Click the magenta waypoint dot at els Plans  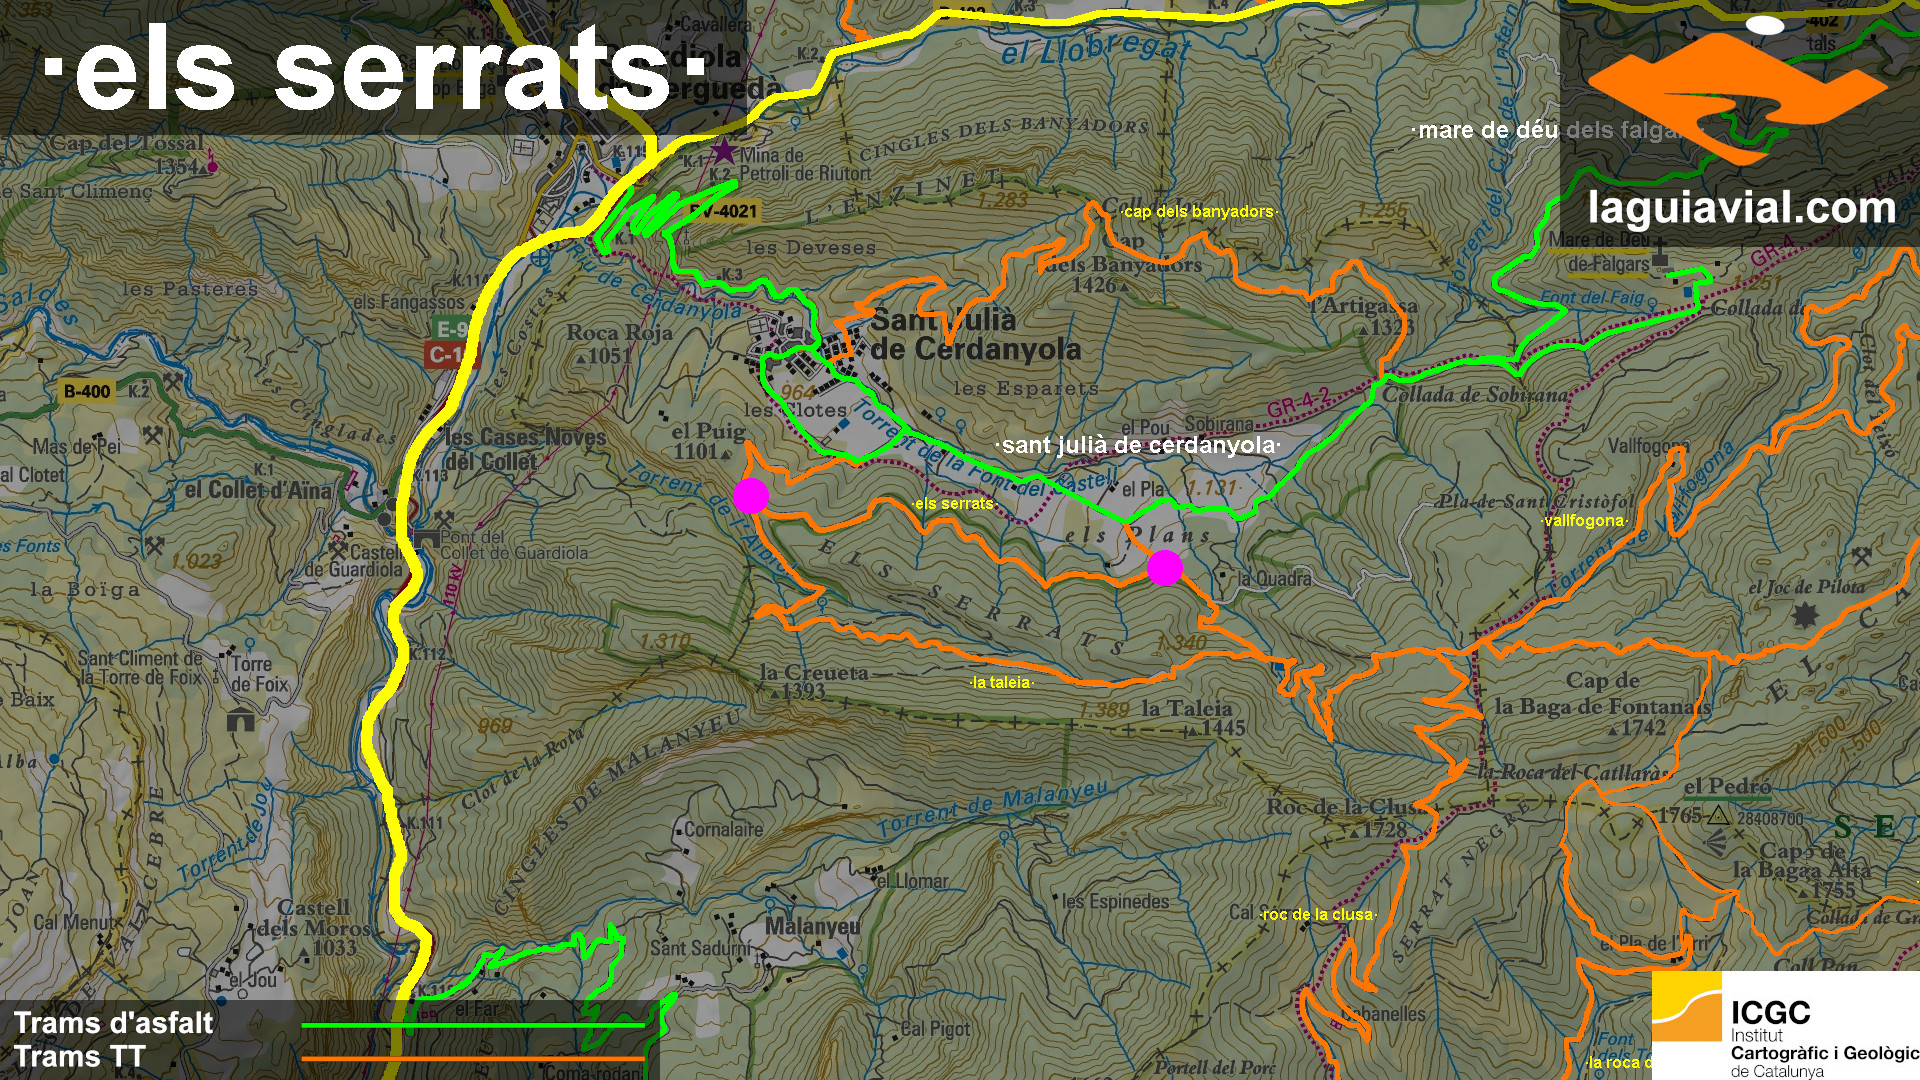pyautogui.click(x=1165, y=568)
